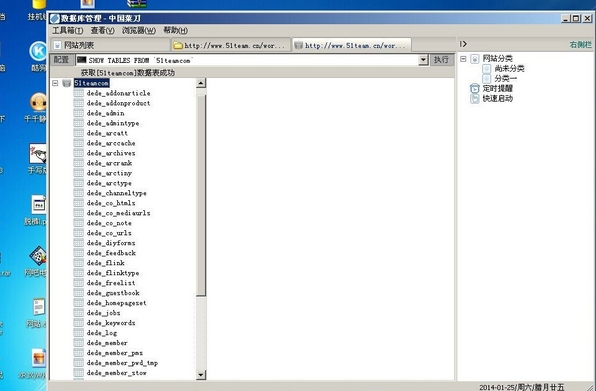The width and height of the screenshot is (596, 391).
Task: Click the 右侧栏 link
Action: point(580,45)
